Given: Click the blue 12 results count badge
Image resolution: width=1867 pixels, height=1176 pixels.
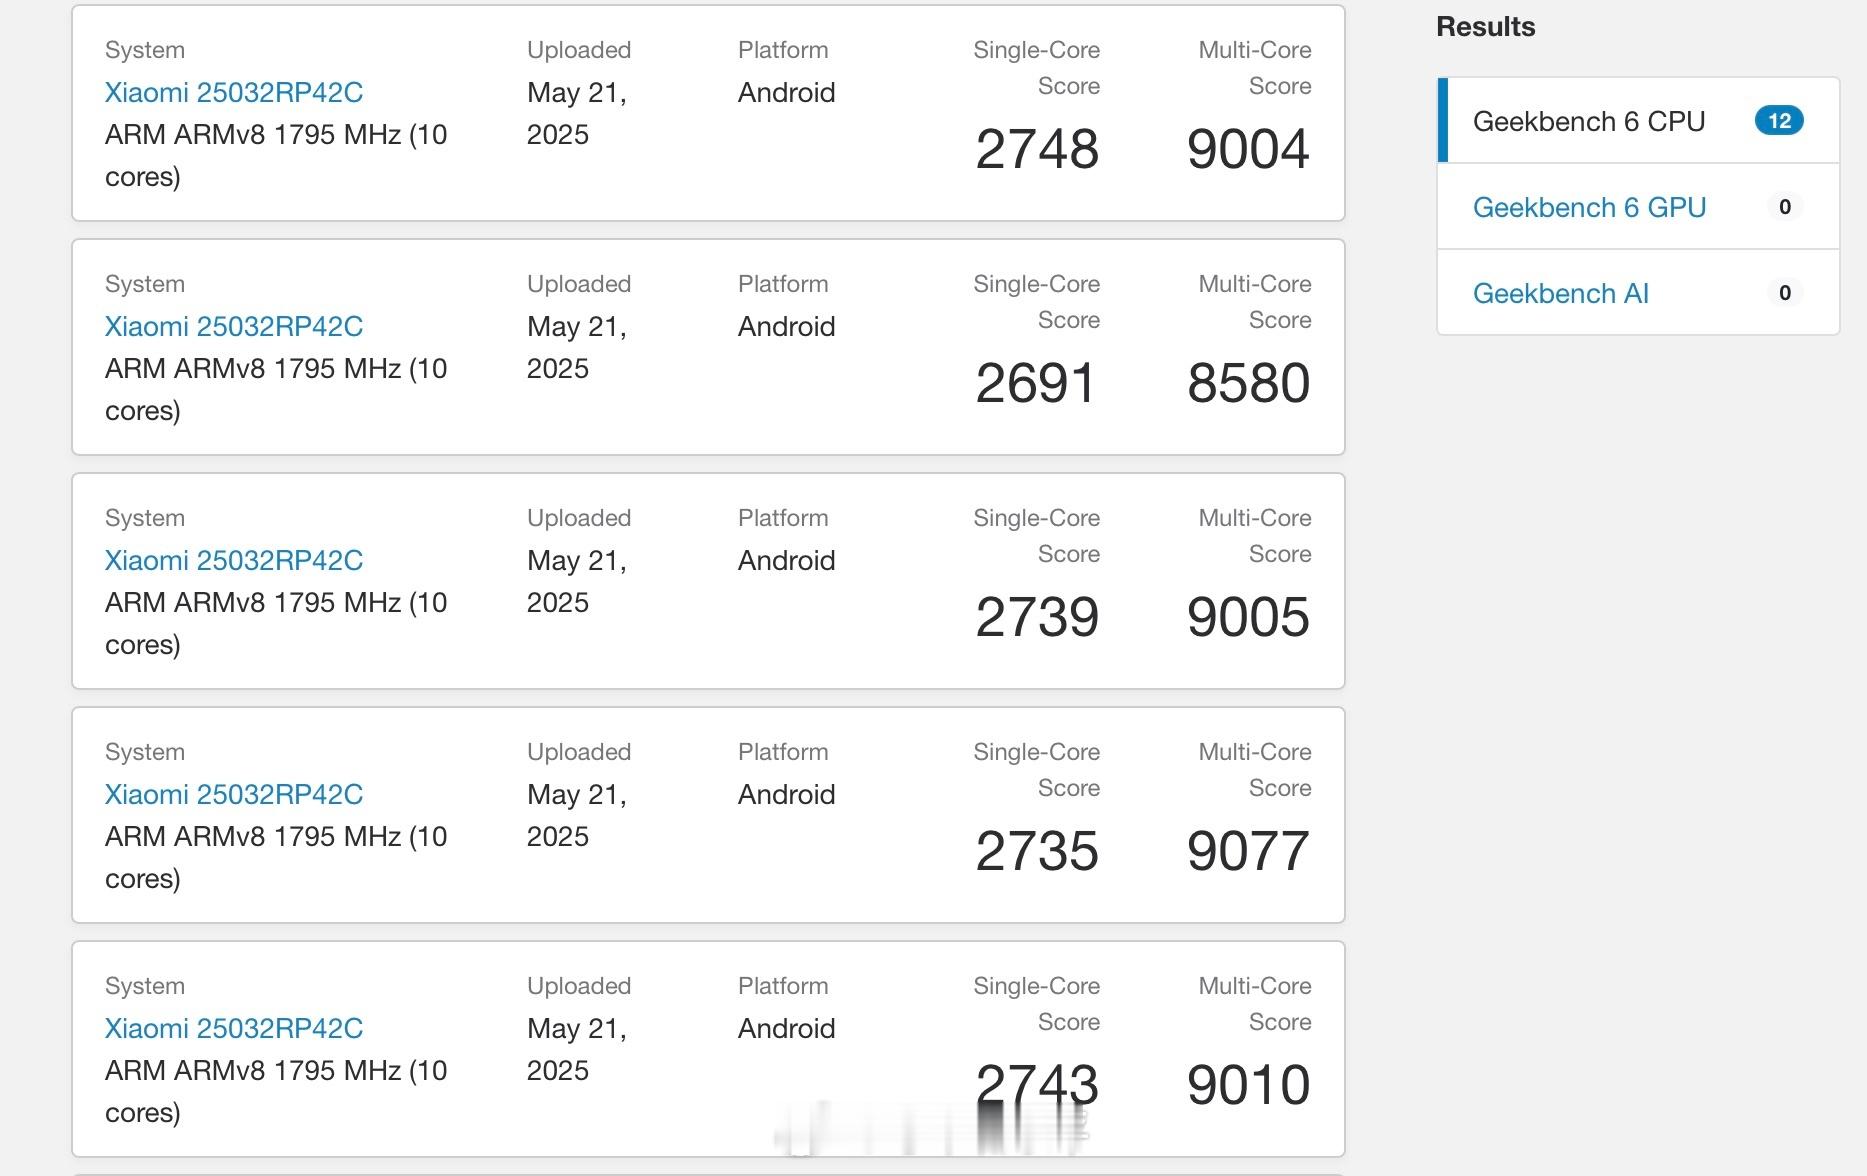Looking at the screenshot, I should pos(1779,121).
